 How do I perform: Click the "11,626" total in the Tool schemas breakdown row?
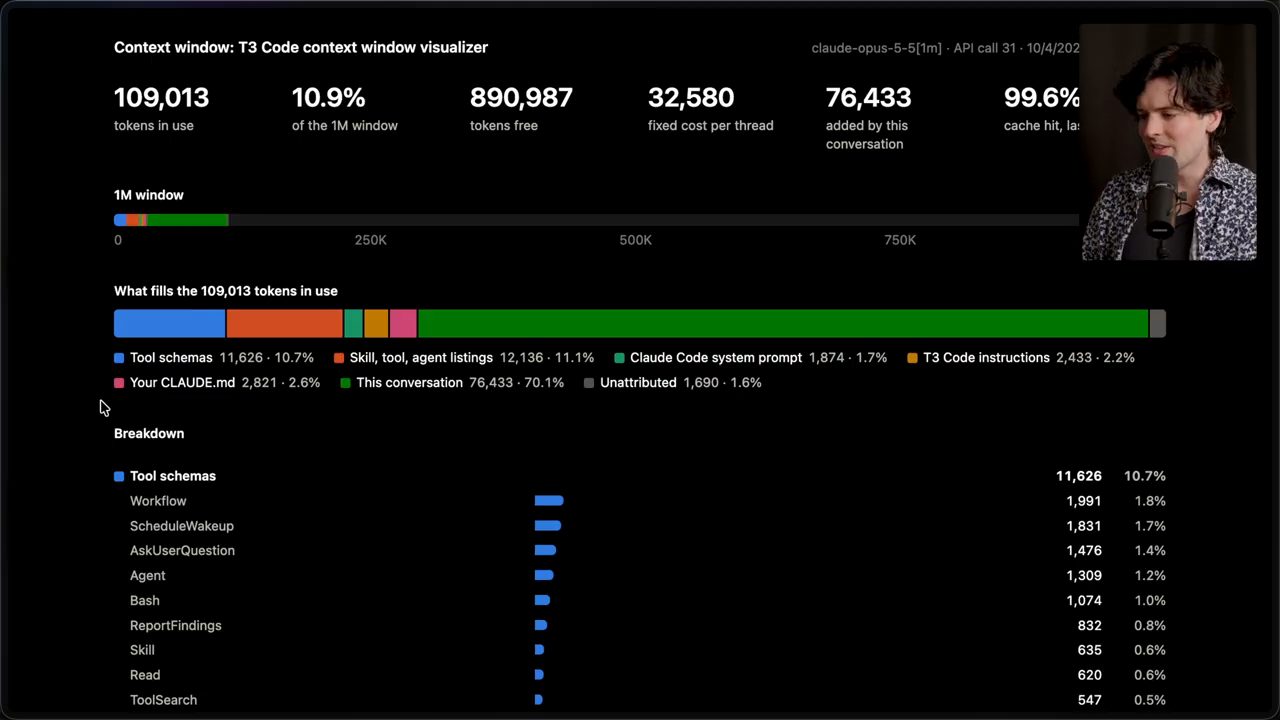tap(1079, 476)
